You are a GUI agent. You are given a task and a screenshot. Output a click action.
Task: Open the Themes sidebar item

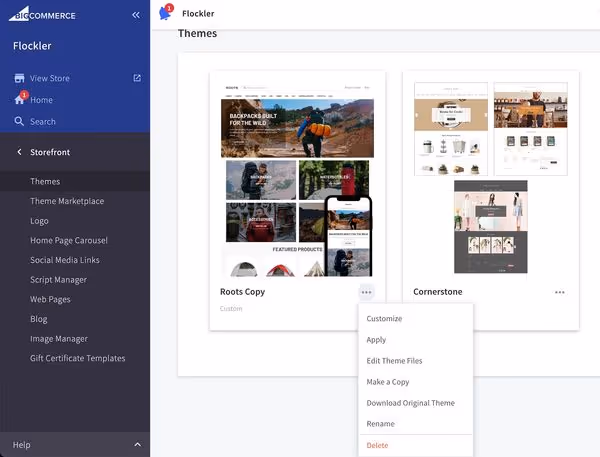75,181
